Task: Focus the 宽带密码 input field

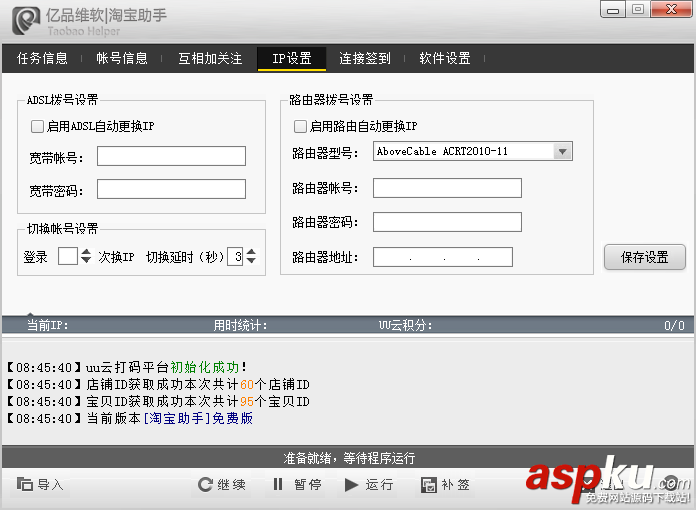Action: coord(171,189)
